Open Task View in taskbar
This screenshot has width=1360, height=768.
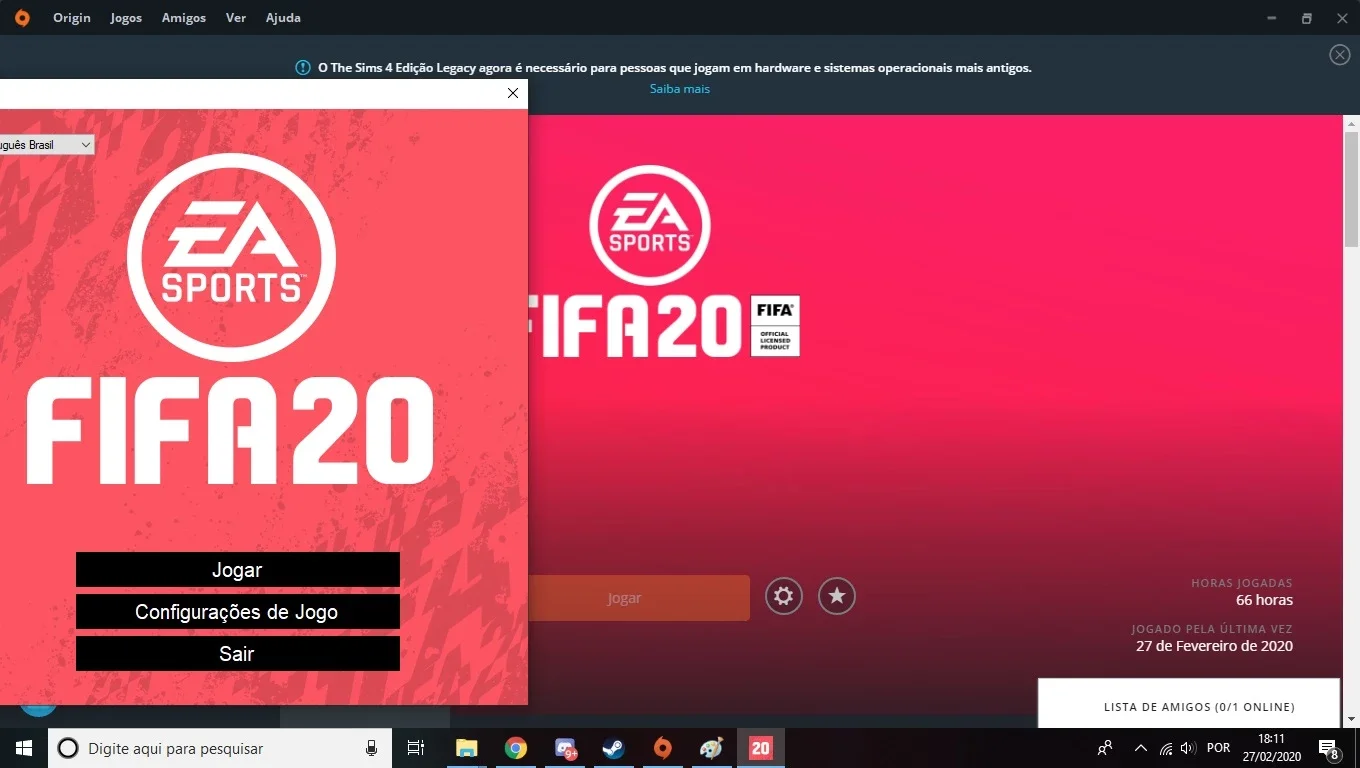[416, 748]
